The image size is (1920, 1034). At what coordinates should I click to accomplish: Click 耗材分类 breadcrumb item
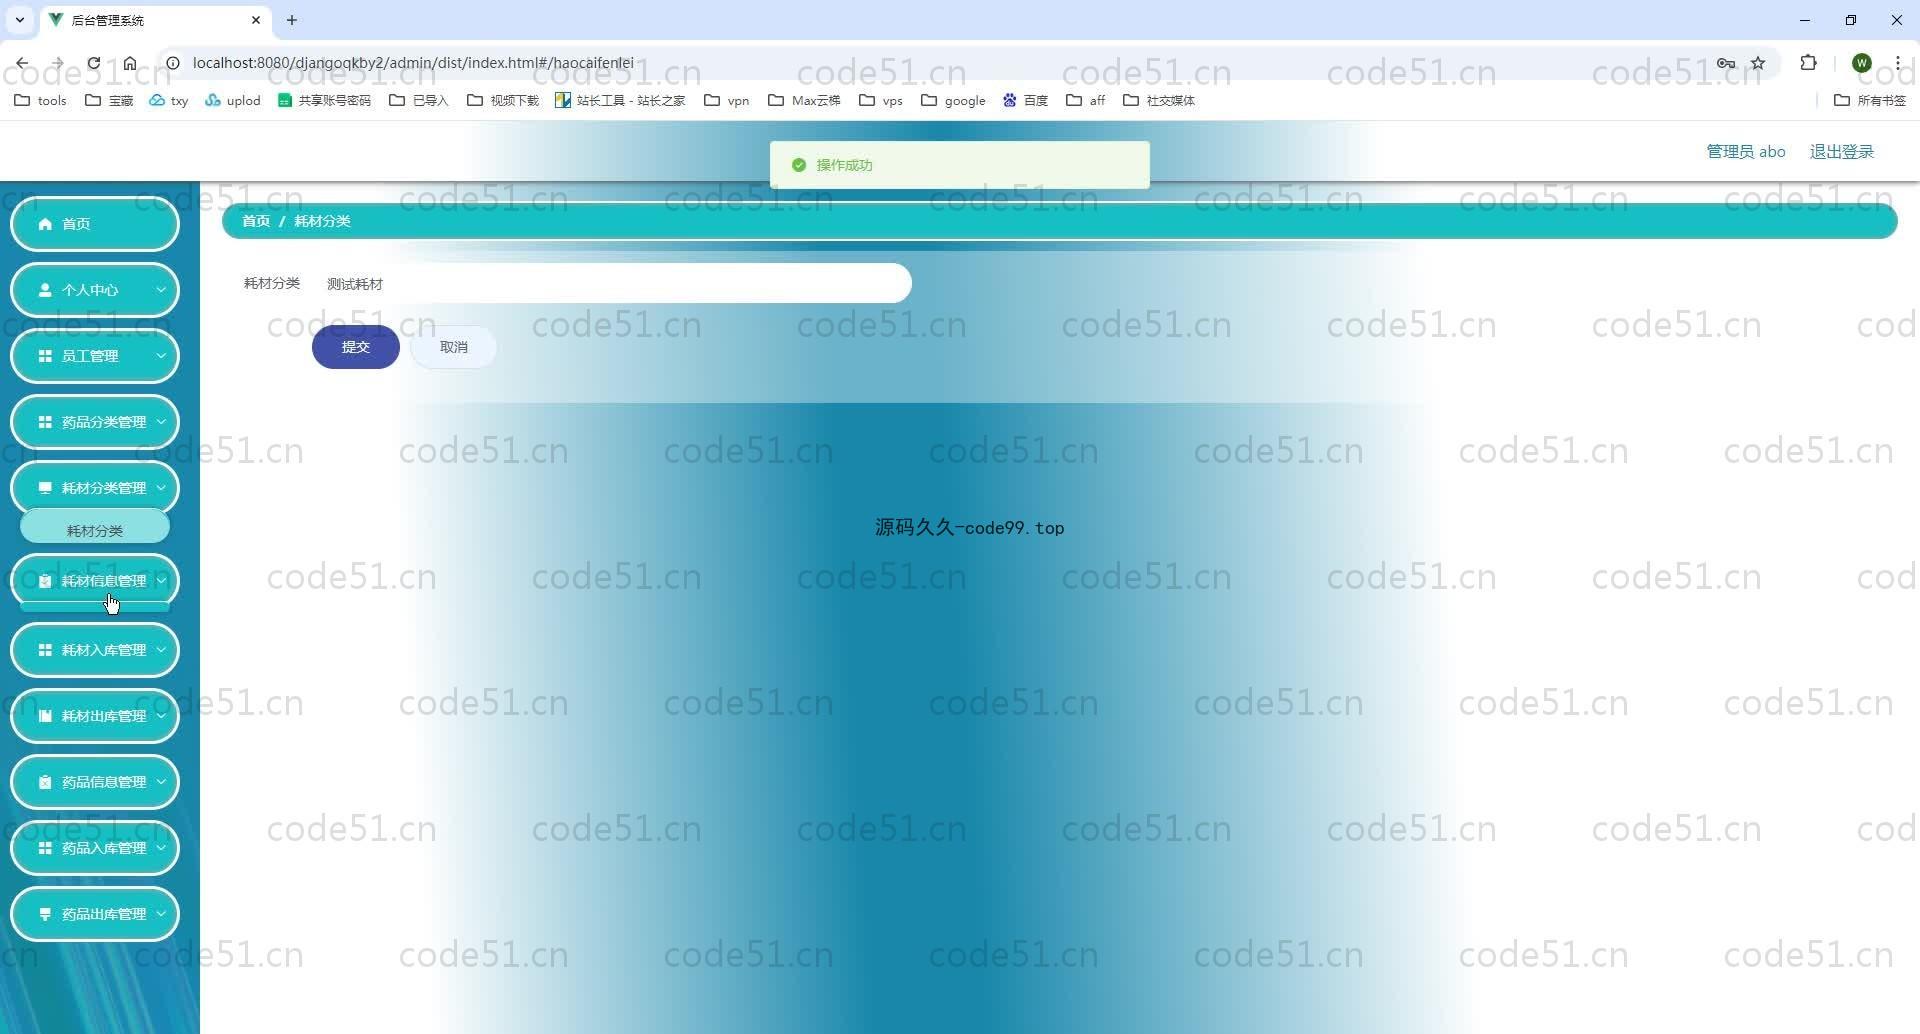pyautogui.click(x=322, y=221)
